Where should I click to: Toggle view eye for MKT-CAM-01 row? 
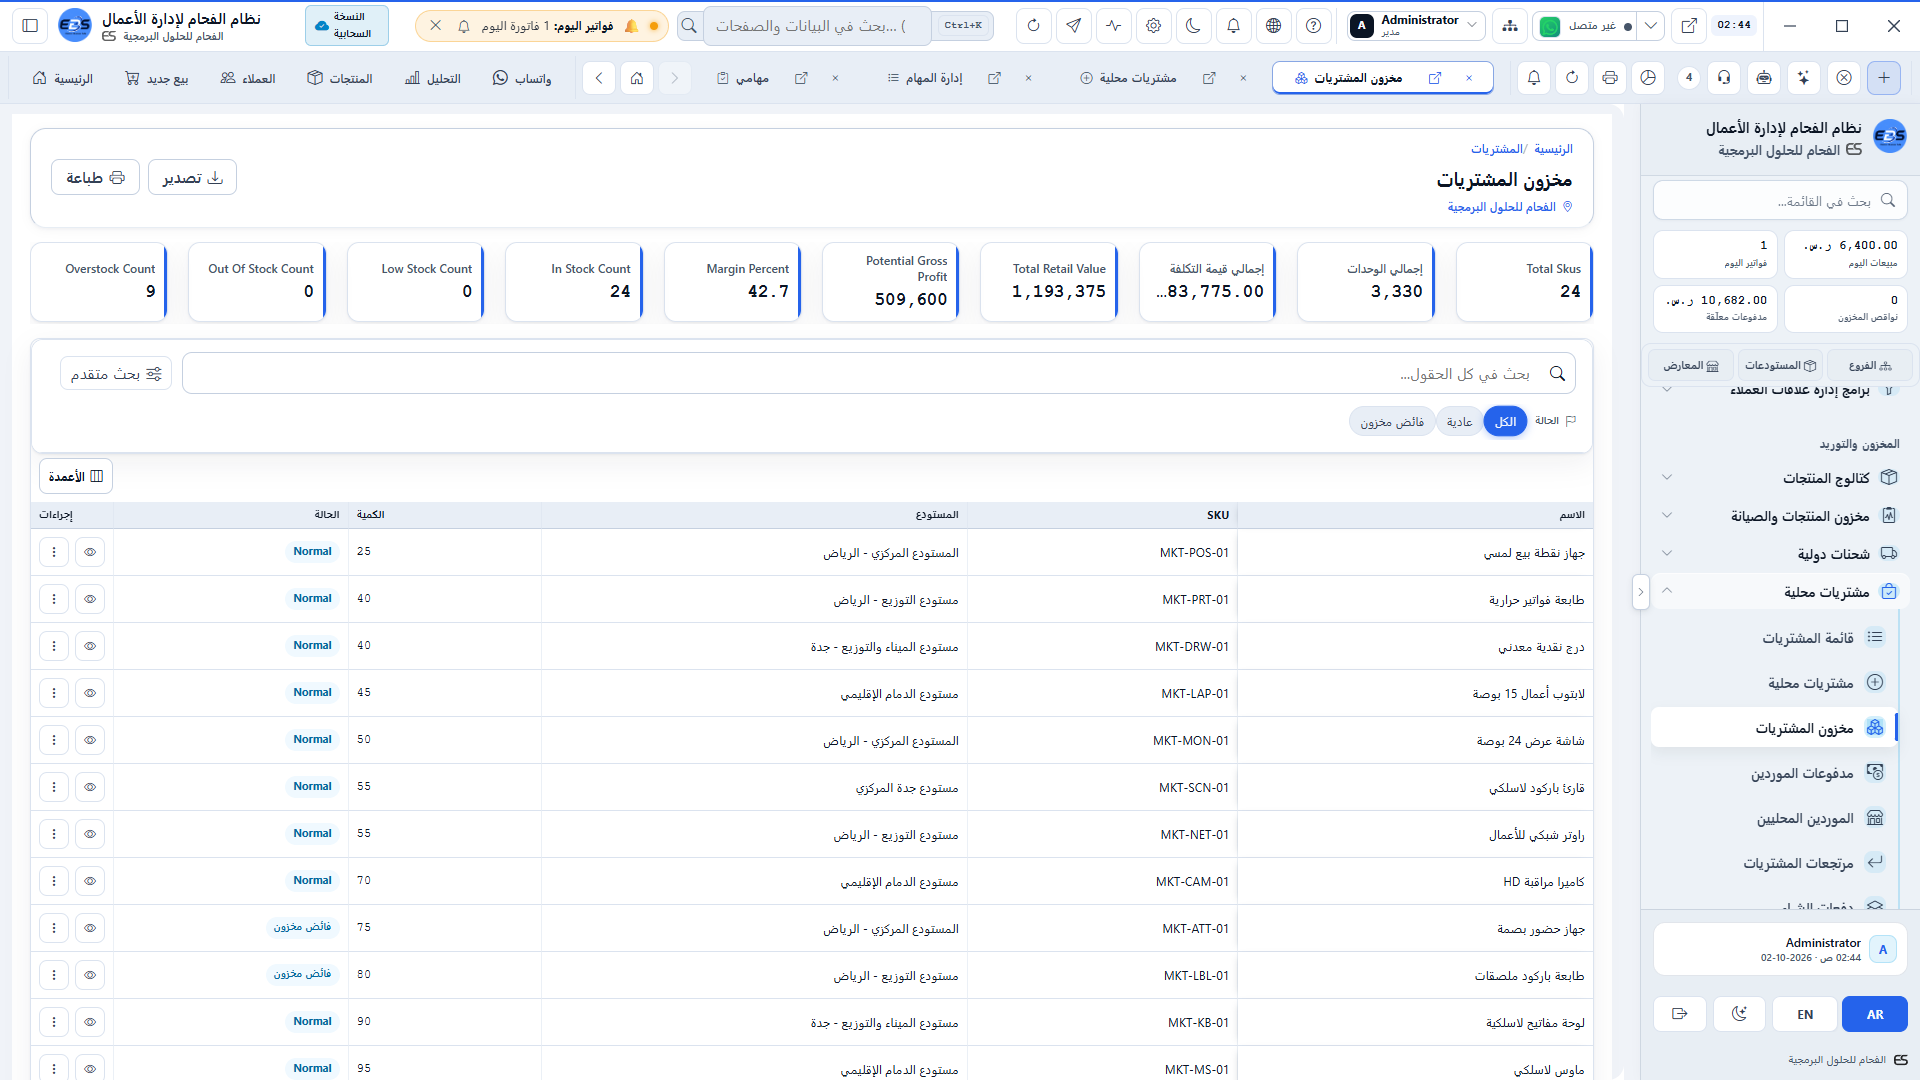coord(90,881)
